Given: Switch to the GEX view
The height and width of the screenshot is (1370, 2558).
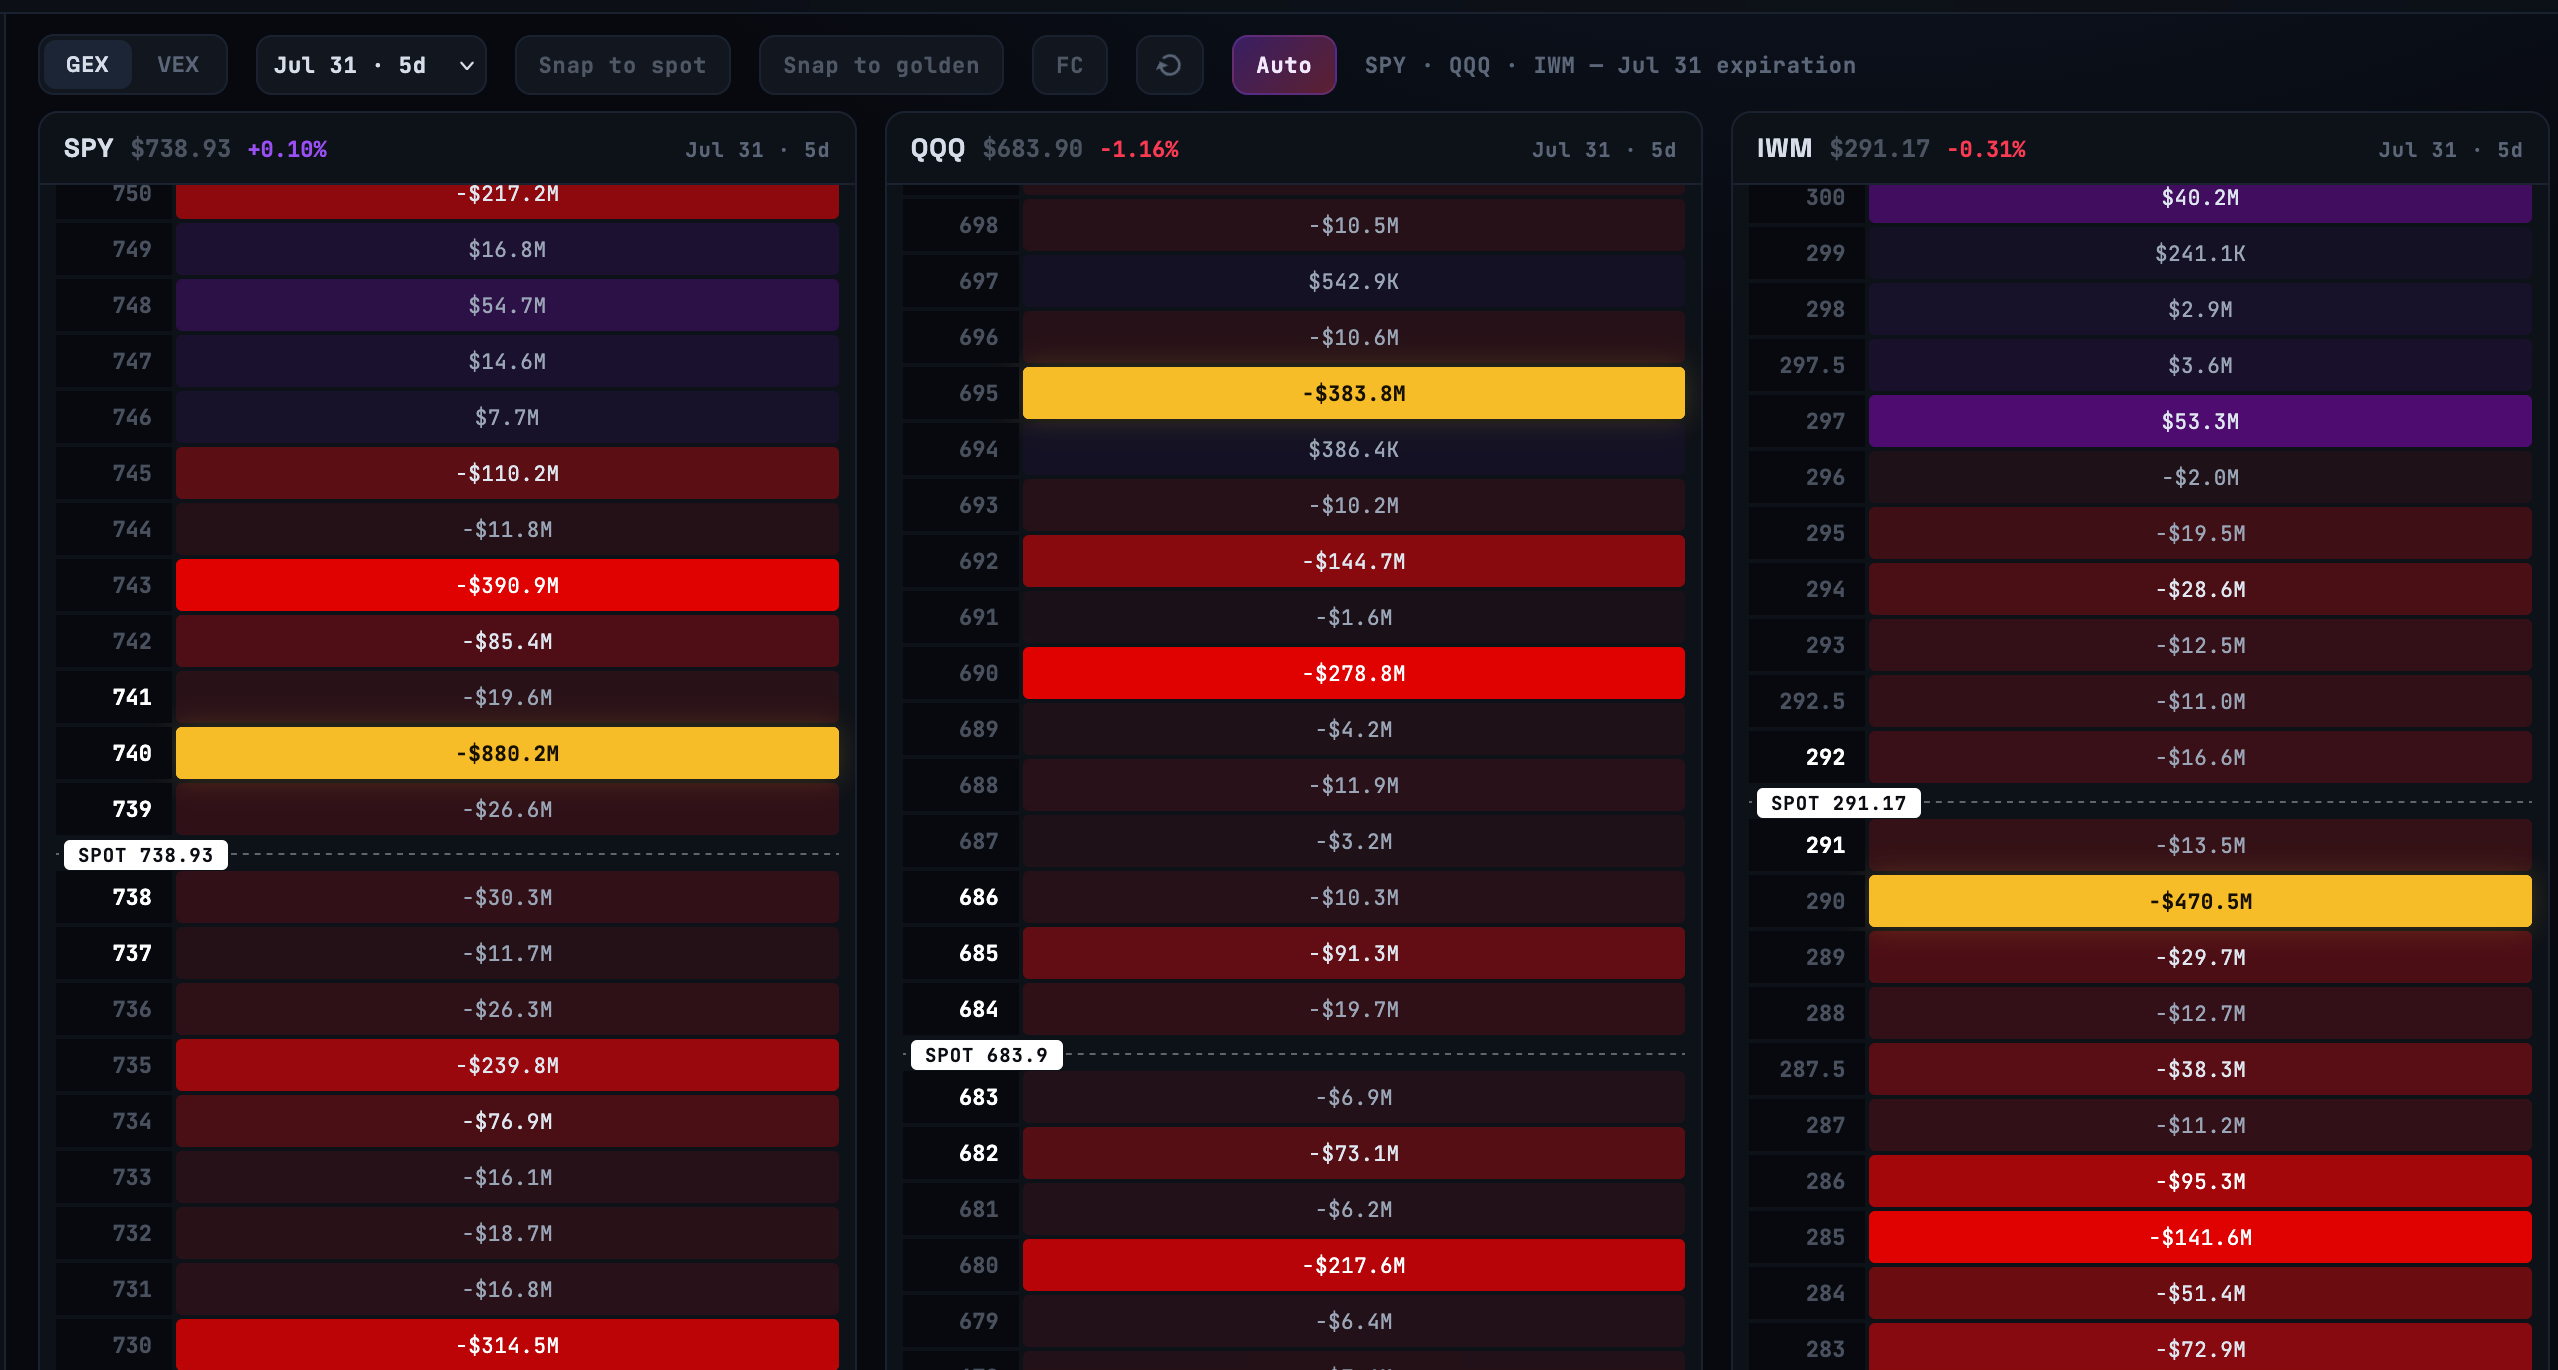Looking at the screenshot, I should click(x=87, y=65).
